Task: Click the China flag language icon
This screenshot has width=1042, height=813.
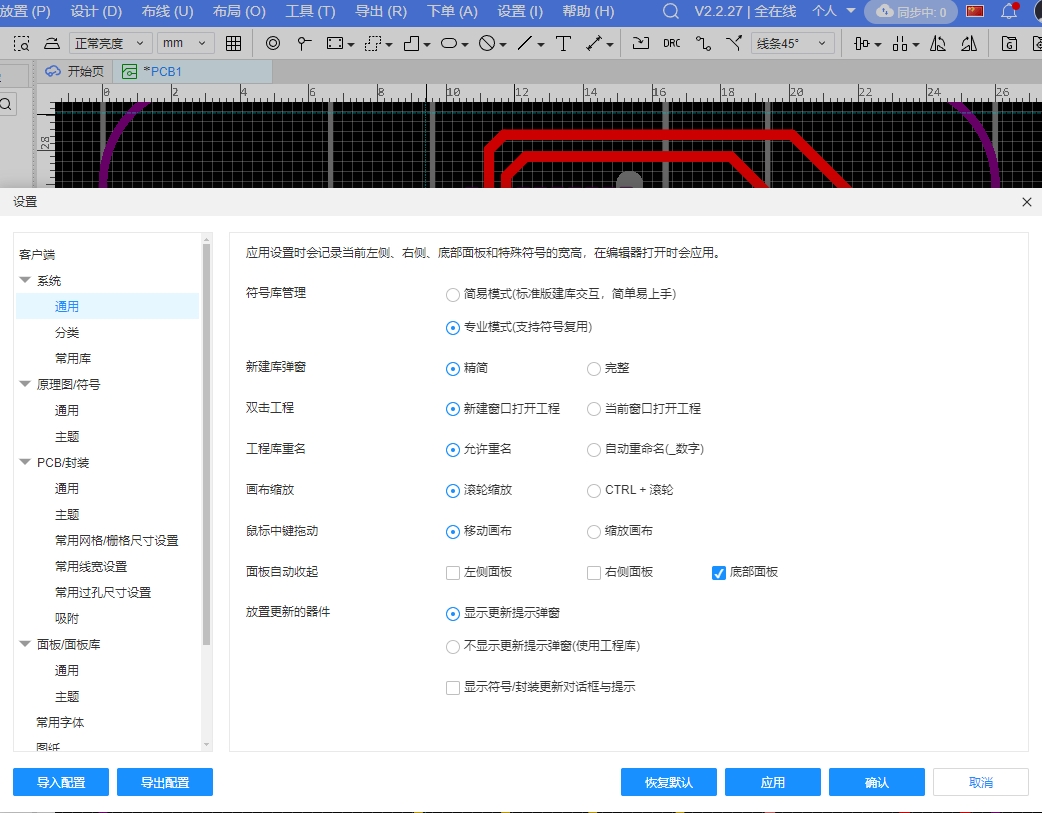Action: (975, 11)
